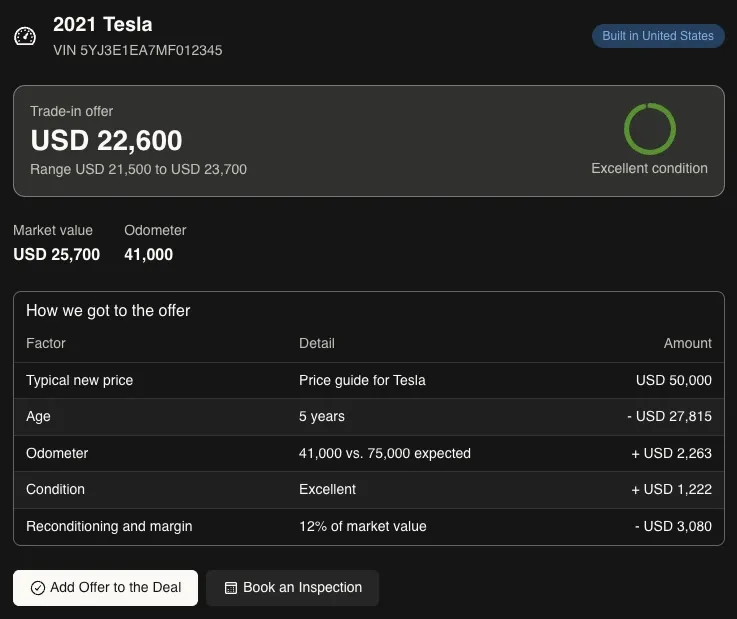Image resolution: width=737 pixels, height=619 pixels.
Task: Select the VIN 5YJ3E1EA7MF012345 text
Action: coord(138,50)
